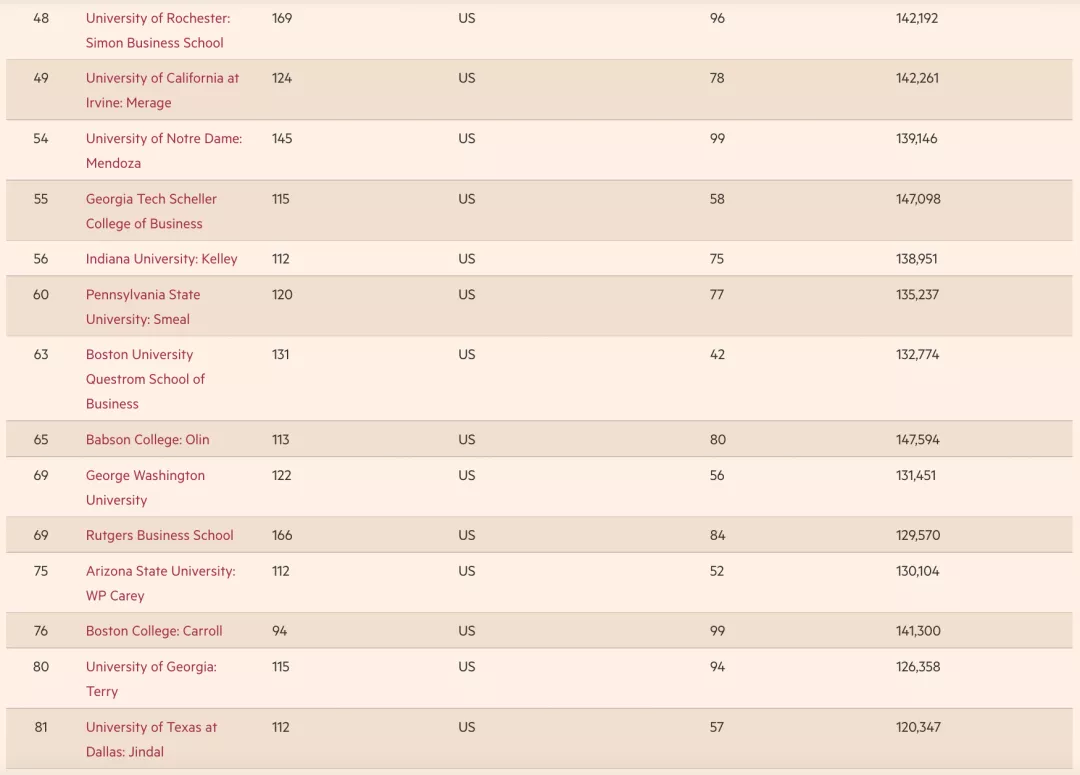Select rank 56 in Indiana Kelley row
The image size is (1080, 775).
point(41,259)
